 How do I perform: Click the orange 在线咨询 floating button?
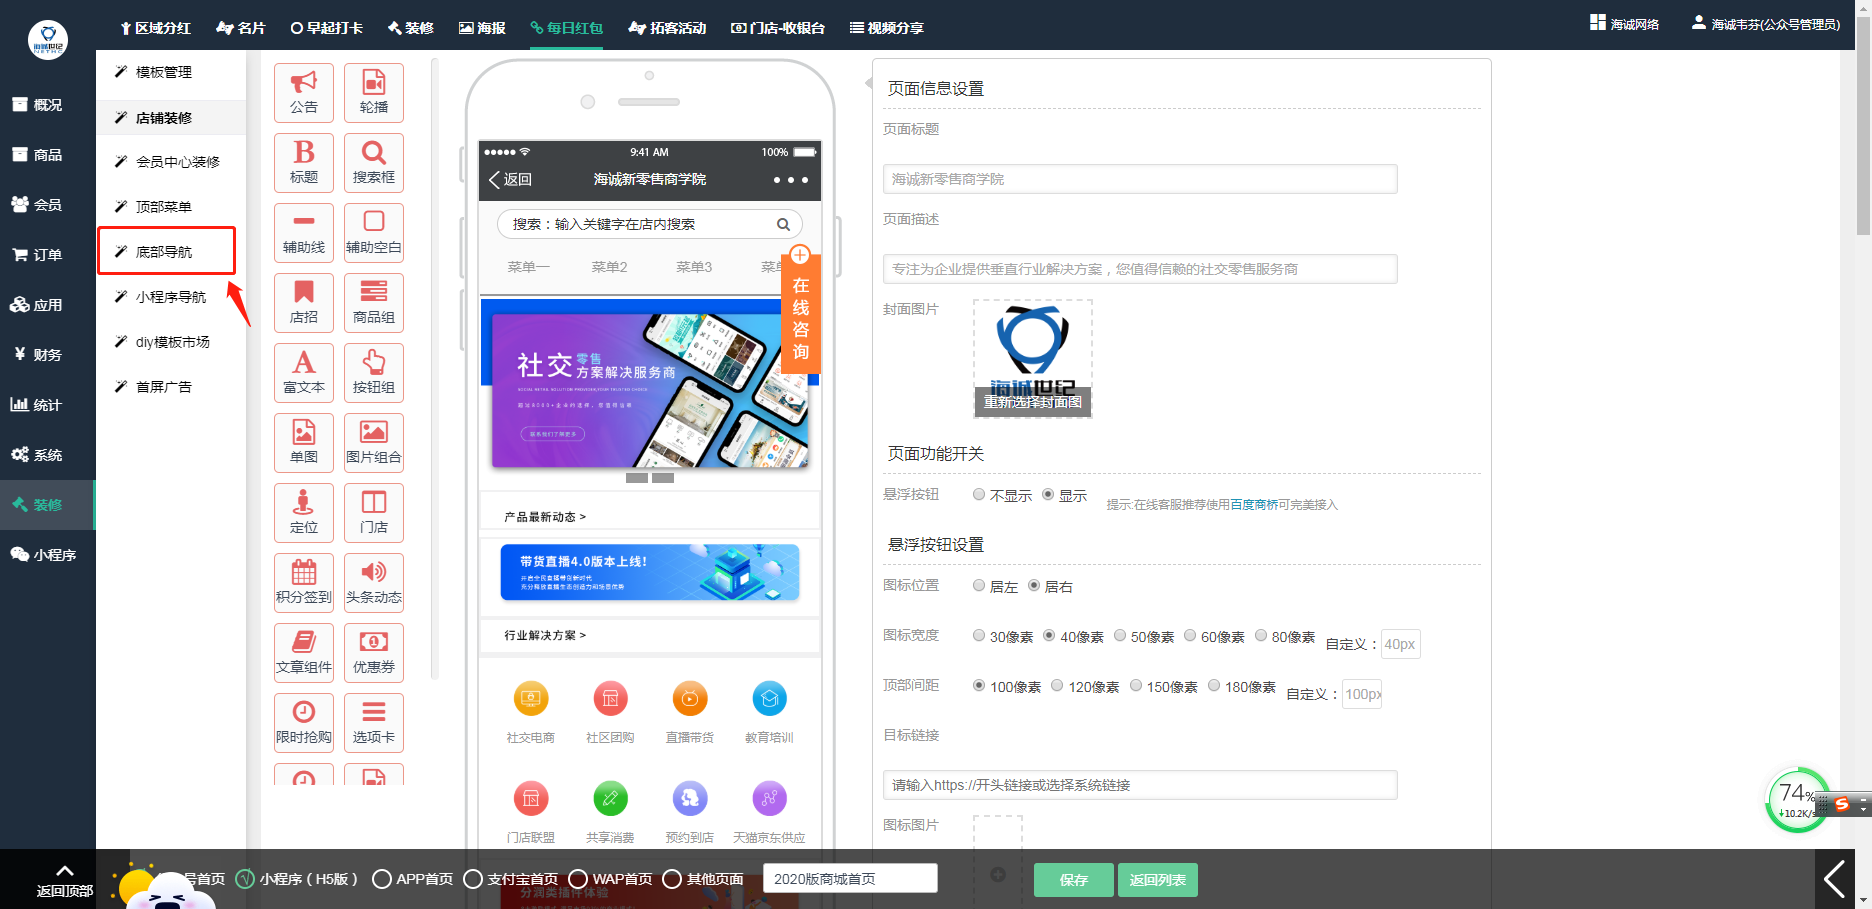(x=800, y=309)
